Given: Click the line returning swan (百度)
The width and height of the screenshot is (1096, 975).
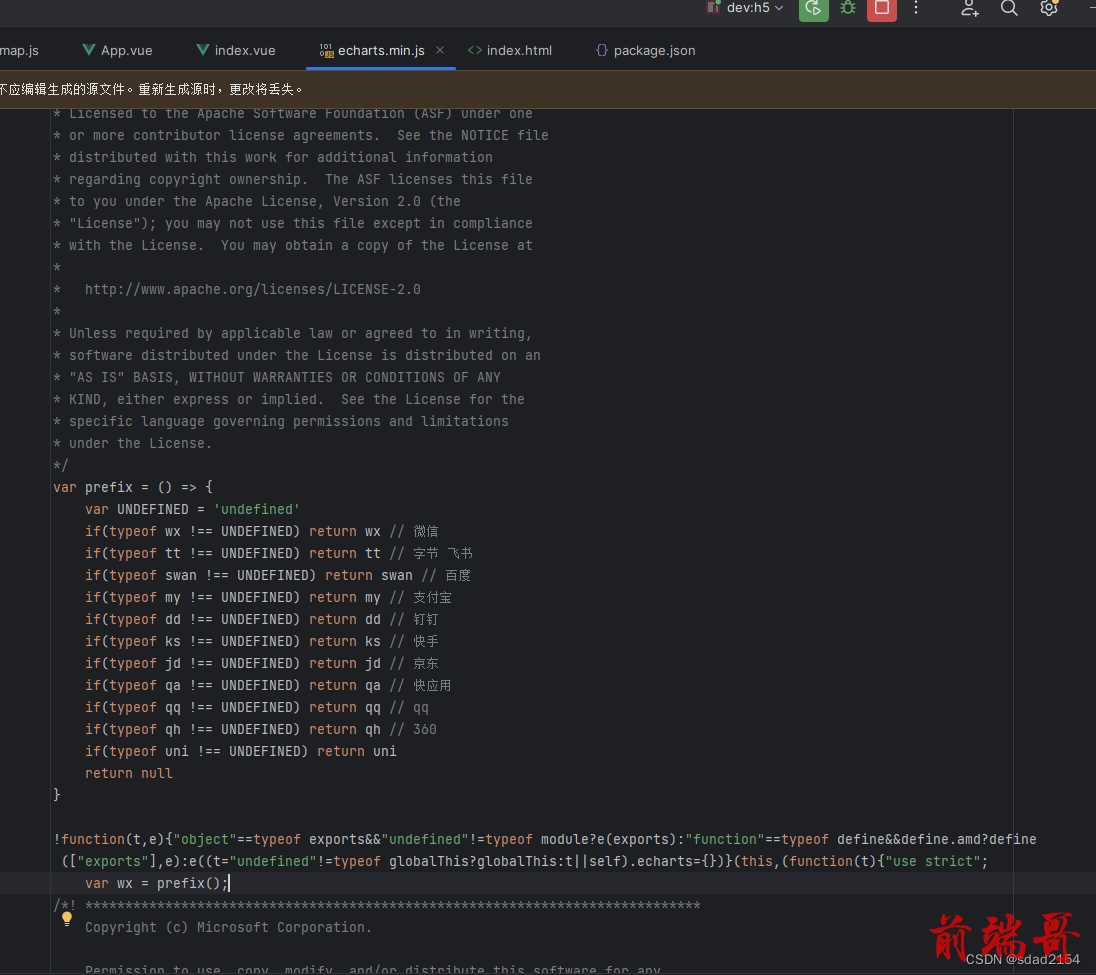Looking at the screenshot, I should click(x=277, y=575).
